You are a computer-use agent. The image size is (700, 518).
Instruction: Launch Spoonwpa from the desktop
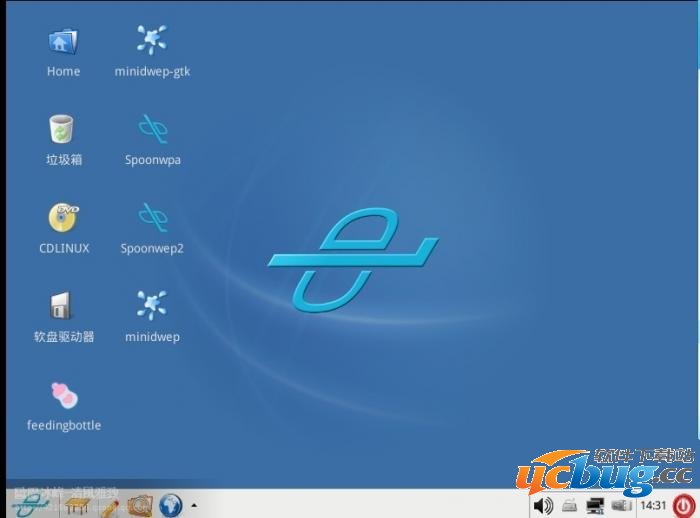click(x=152, y=129)
